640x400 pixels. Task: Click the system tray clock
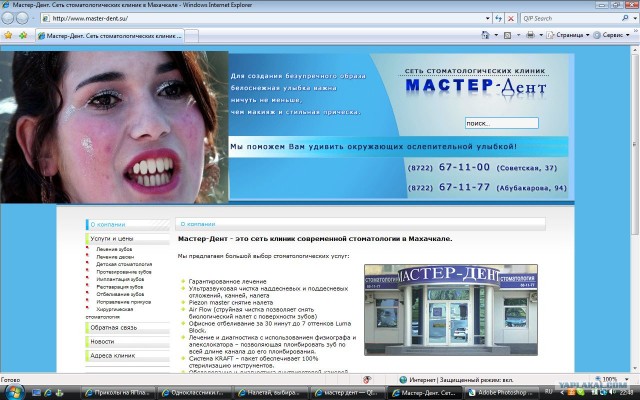tap(627, 392)
